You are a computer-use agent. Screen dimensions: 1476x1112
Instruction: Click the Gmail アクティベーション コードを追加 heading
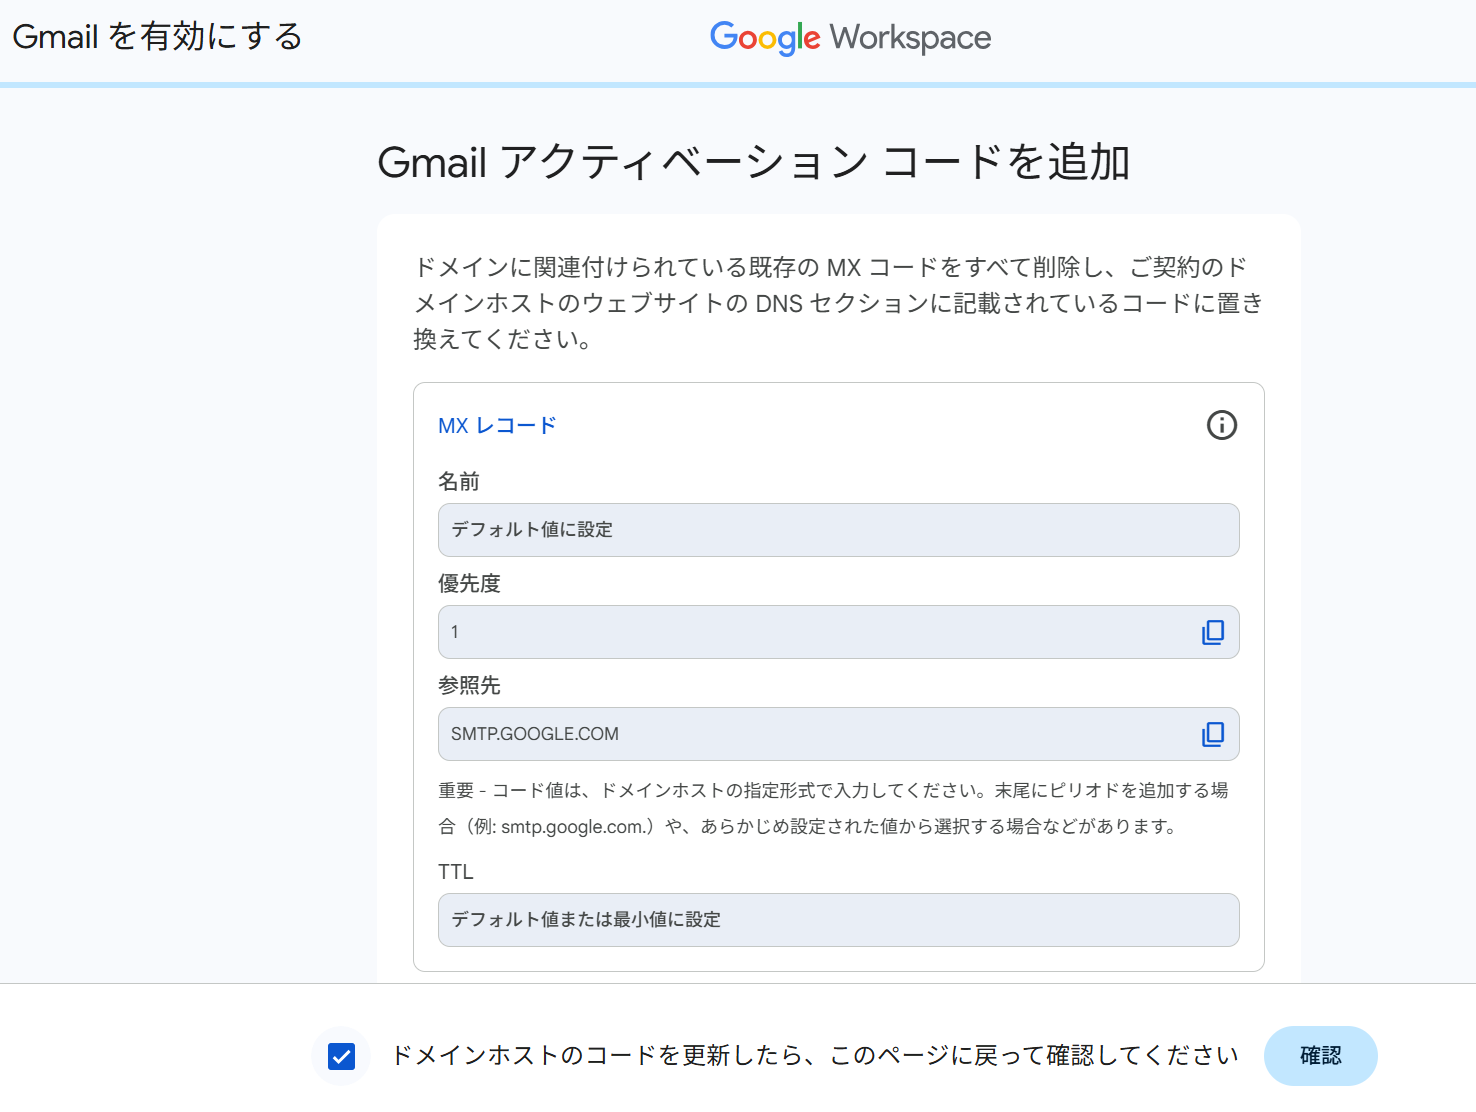click(x=753, y=162)
